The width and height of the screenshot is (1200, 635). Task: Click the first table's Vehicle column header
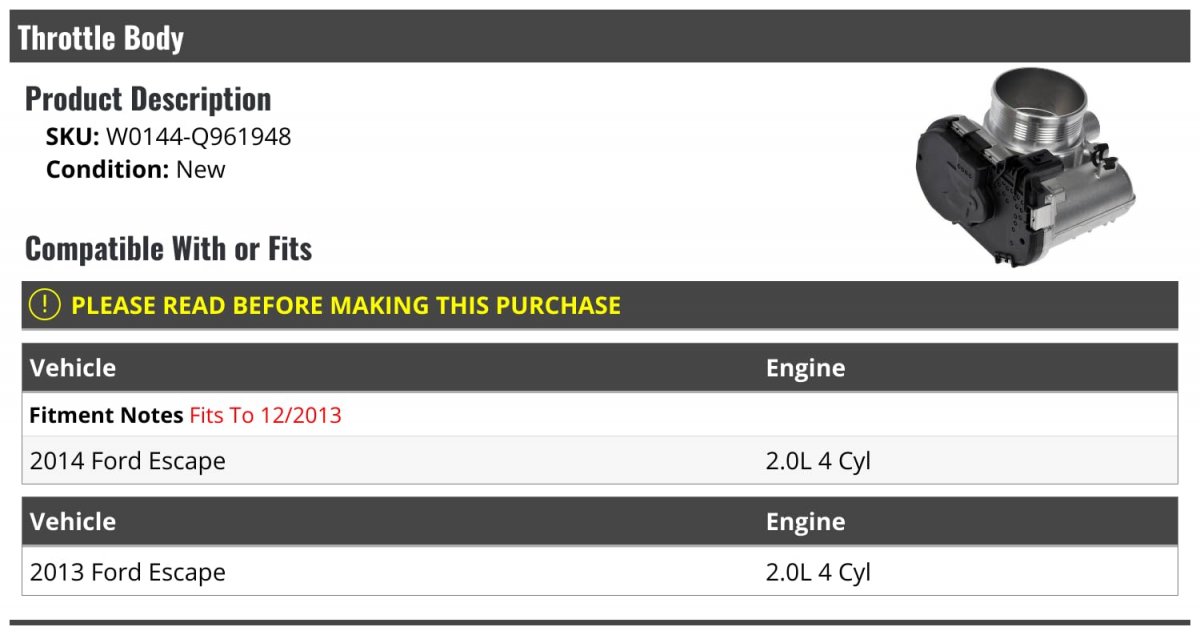[x=73, y=368]
